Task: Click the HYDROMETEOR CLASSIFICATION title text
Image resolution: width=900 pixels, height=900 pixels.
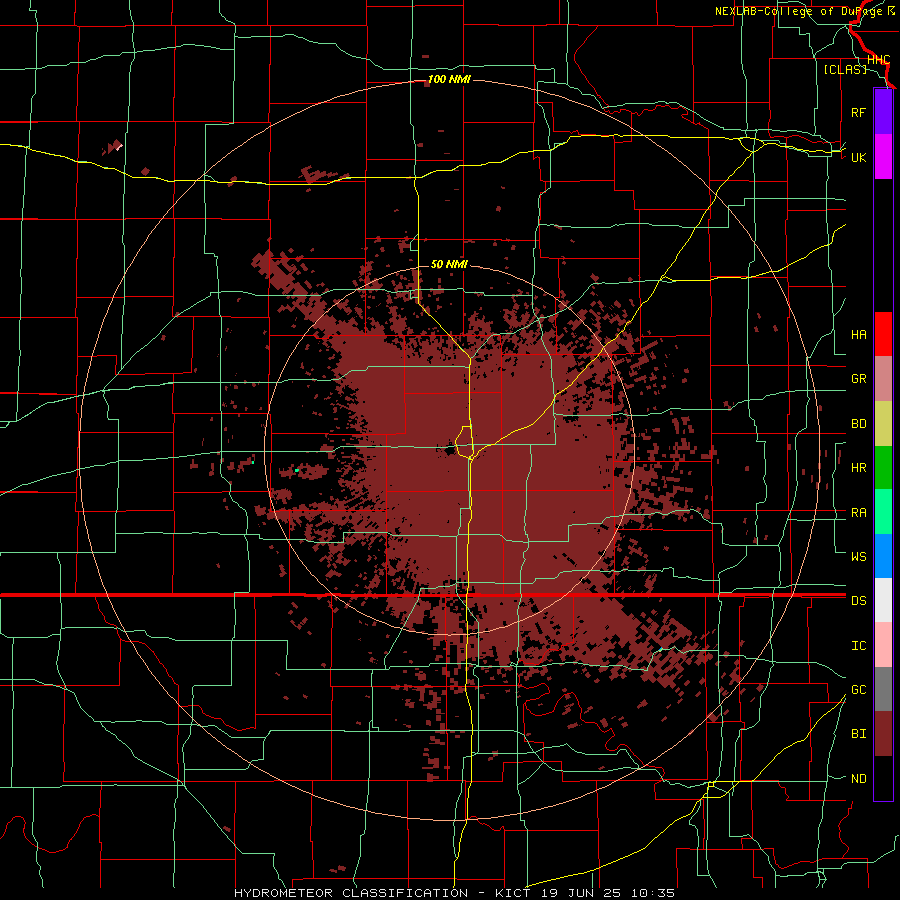Action: pos(351,893)
